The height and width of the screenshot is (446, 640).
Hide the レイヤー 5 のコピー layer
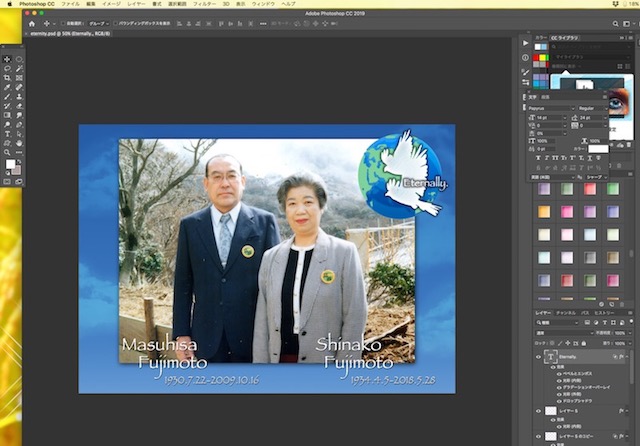click(x=538, y=437)
